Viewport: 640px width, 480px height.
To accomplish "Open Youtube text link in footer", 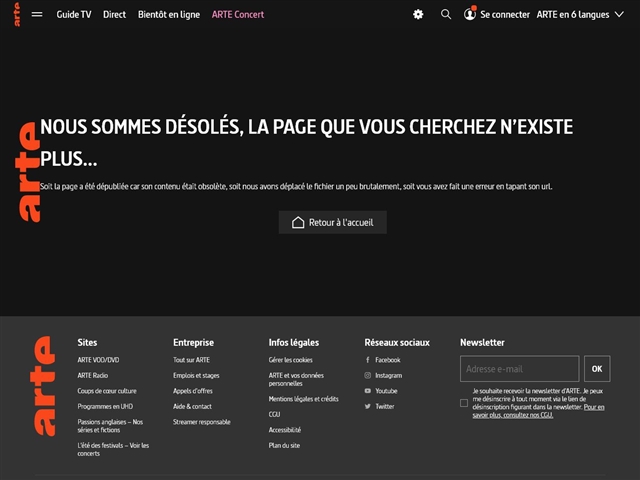I will [387, 391].
